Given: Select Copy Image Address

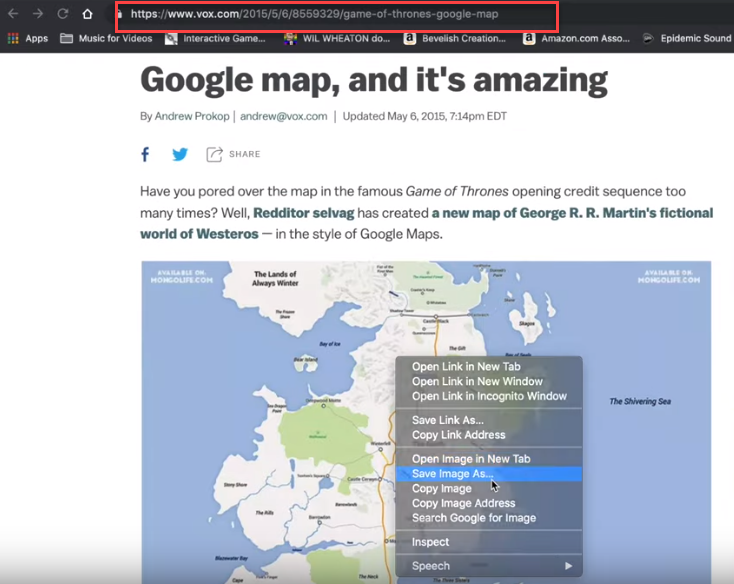Looking at the screenshot, I should pos(489,504).
